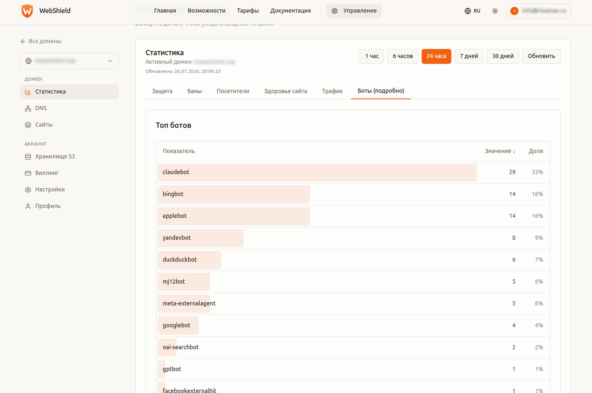Switch to the Здоровье сайта tab

(285, 91)
